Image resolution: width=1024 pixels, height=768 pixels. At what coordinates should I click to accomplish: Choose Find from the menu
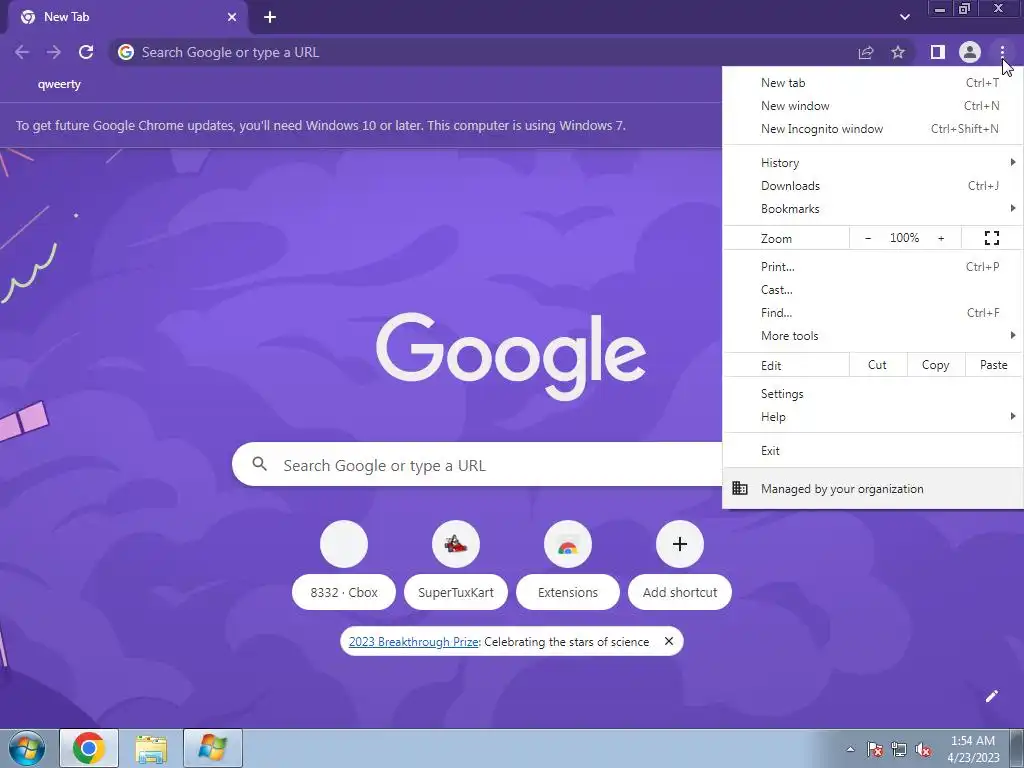pyautogui.click(x=872, y=313)
